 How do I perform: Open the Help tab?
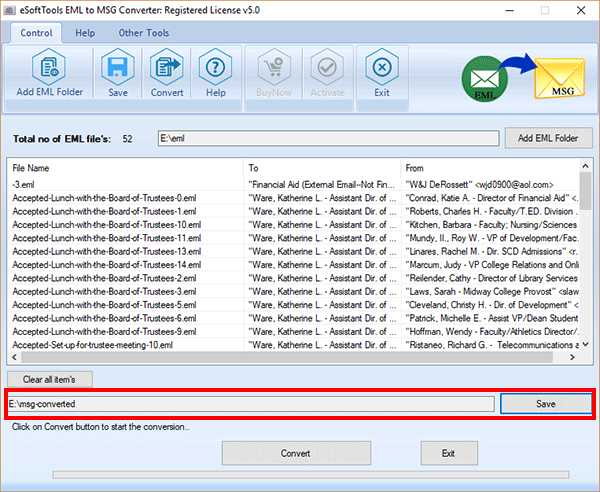coord(85,33)
